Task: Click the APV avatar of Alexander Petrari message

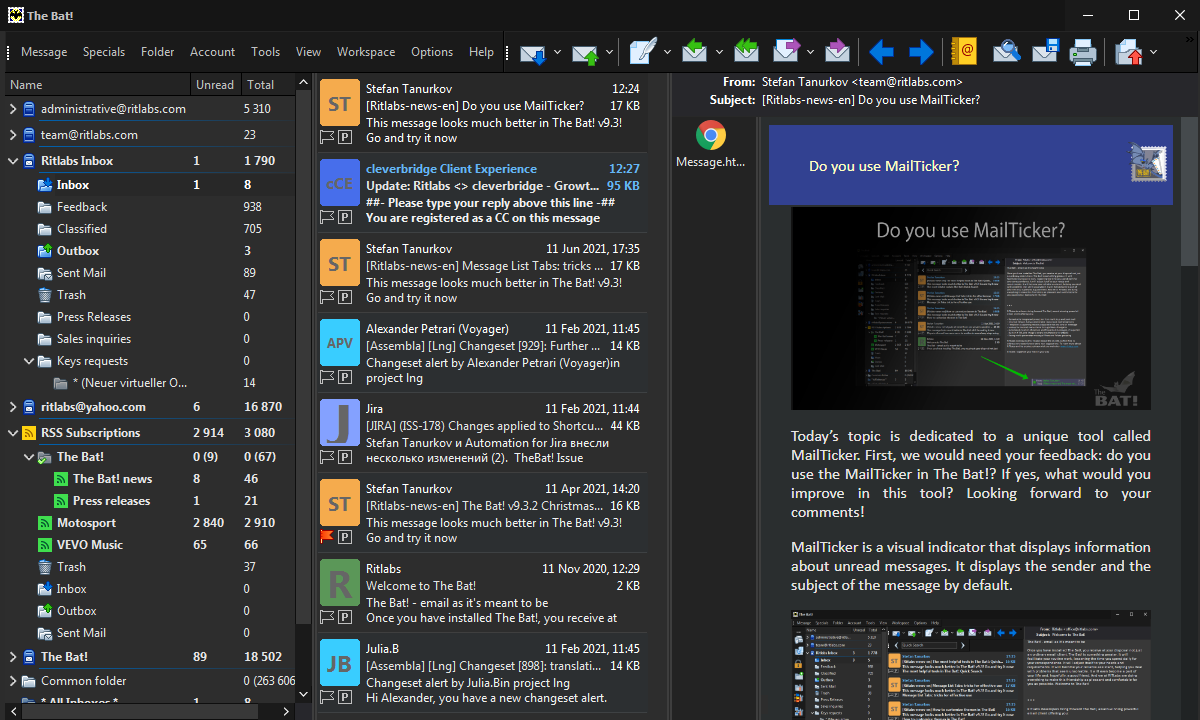Action: 339,344
